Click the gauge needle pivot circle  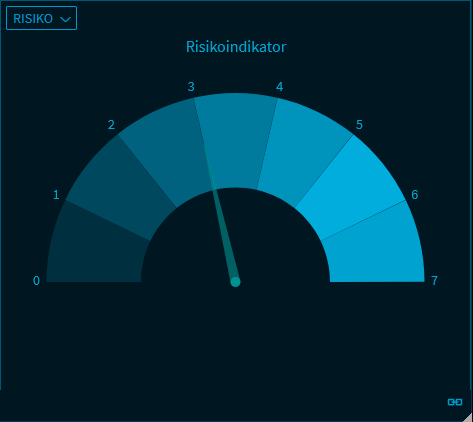click(x=235, y=282)
